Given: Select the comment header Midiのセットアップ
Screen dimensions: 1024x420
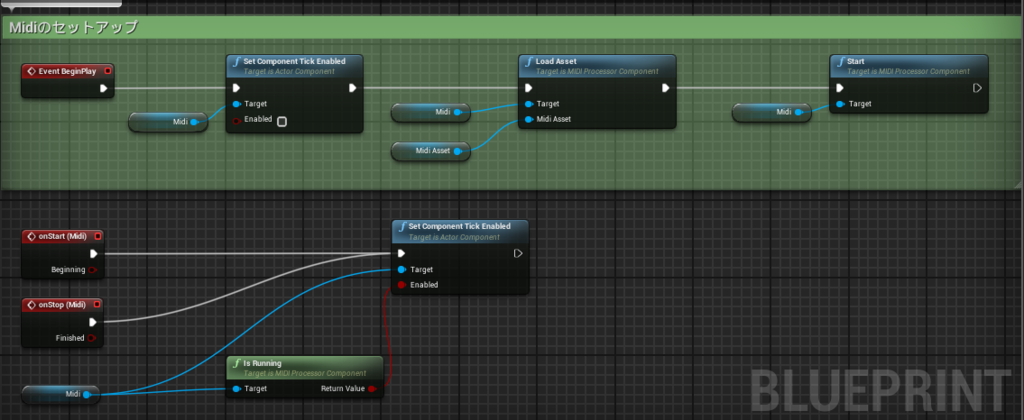Looking at the screenshot, I should pos(74,28).
